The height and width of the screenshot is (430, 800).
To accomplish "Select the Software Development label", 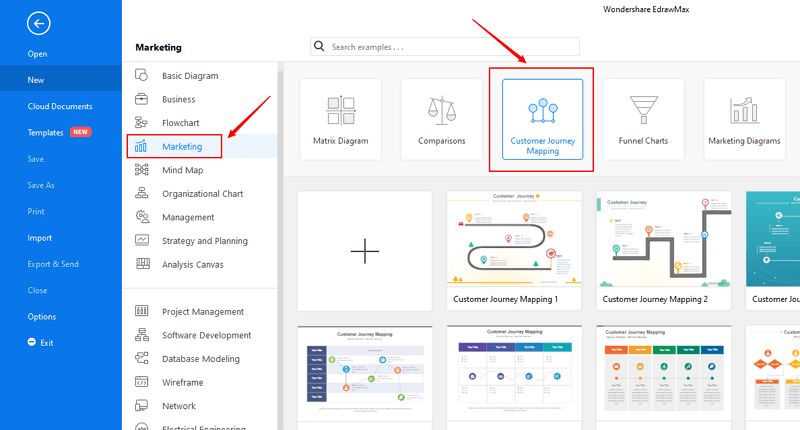I will tap(207, 335).
